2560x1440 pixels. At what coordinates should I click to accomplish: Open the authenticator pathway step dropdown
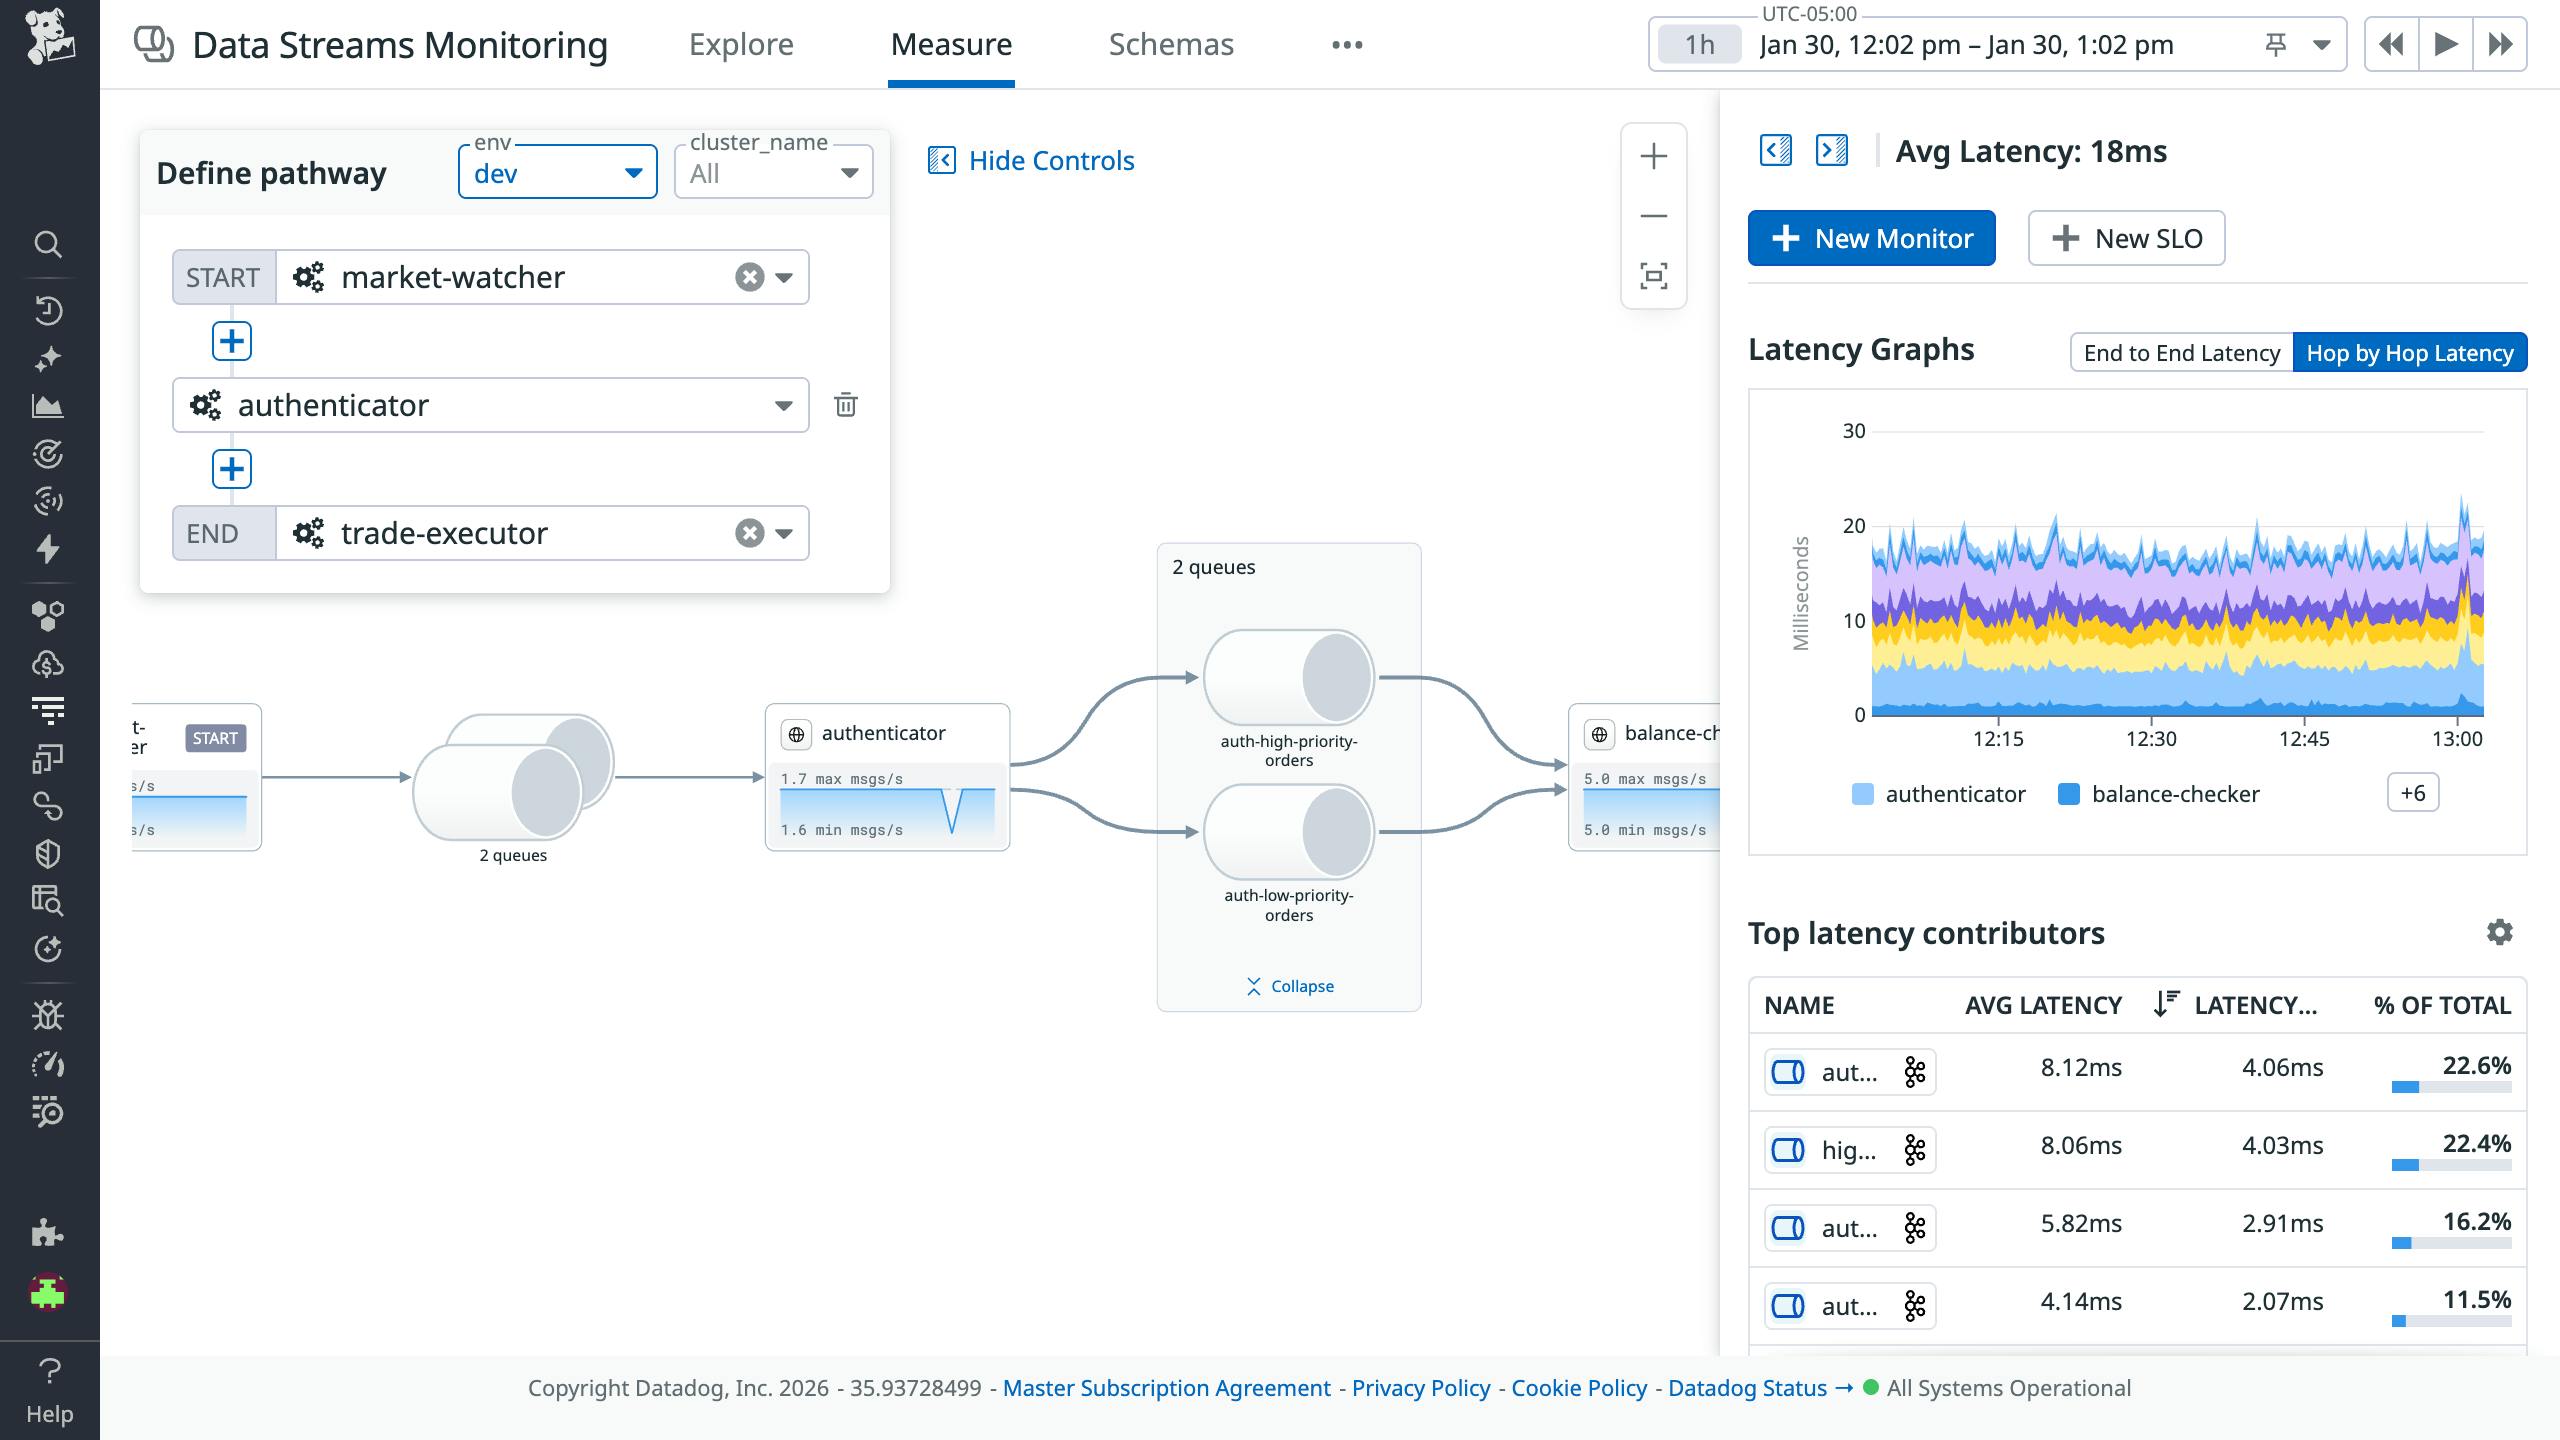(783, 405)
